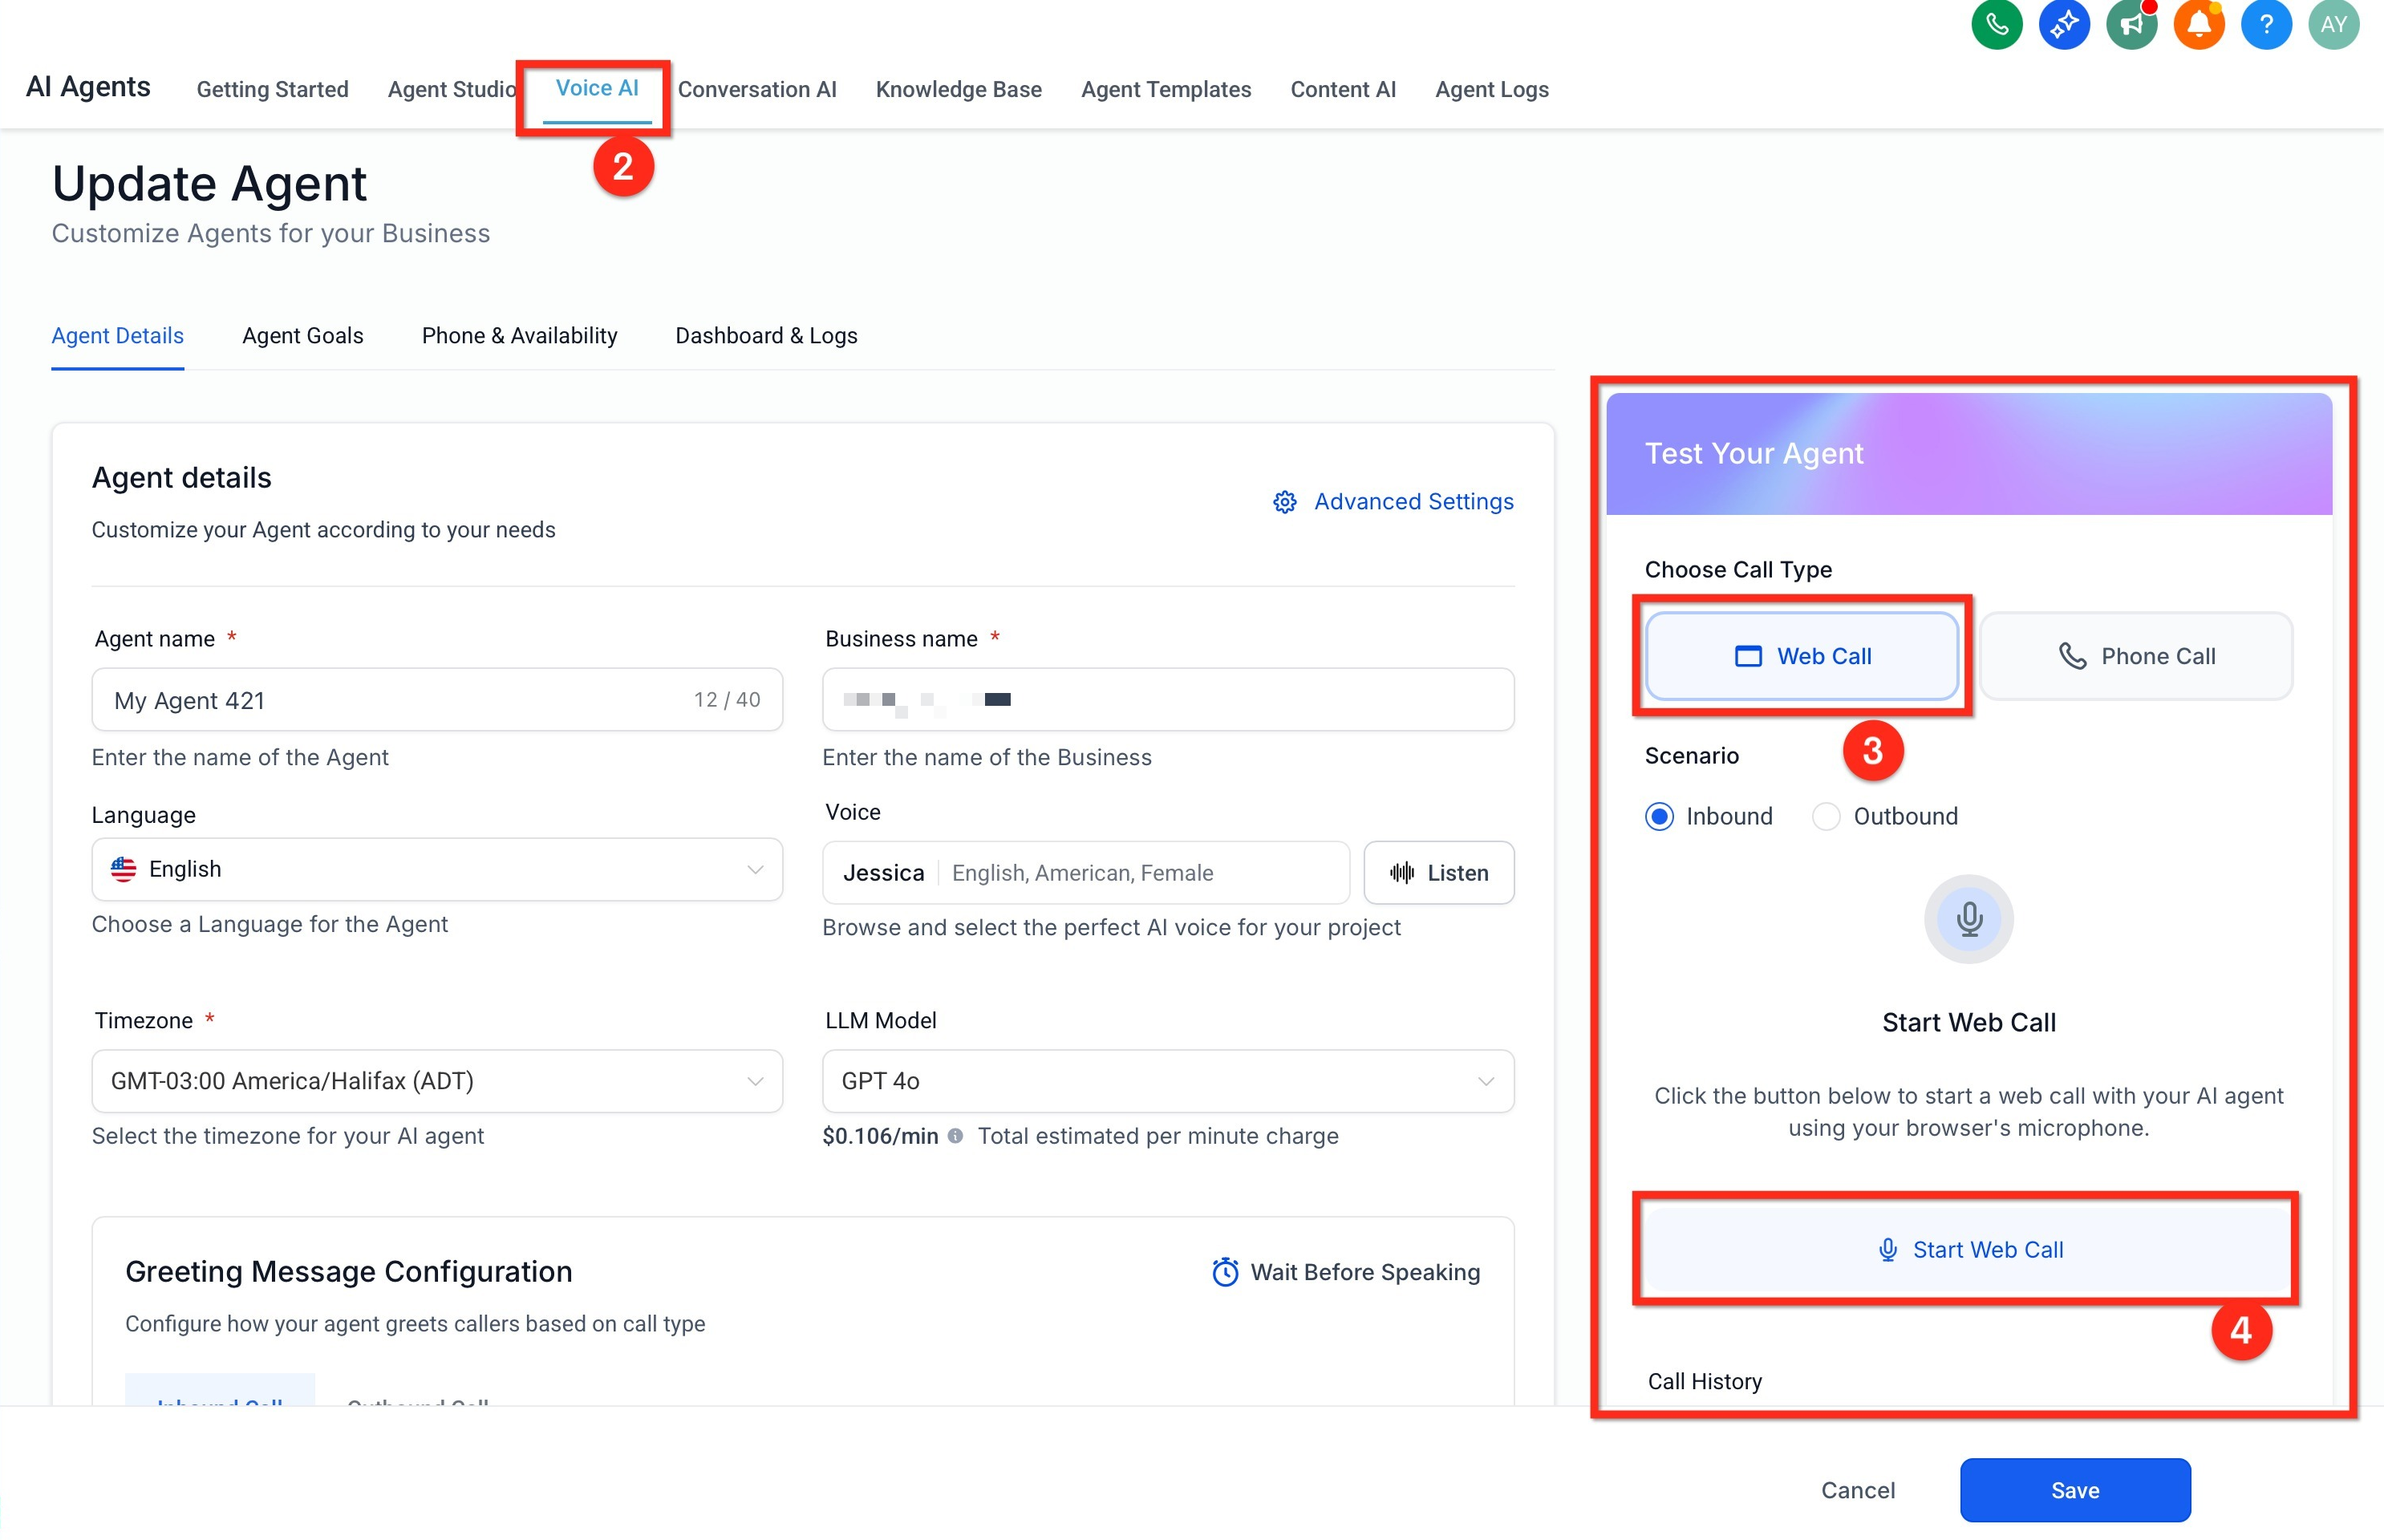Click the Test Your Agent panel header
The image size is (2384, 1540).
tap(1969, 454)
